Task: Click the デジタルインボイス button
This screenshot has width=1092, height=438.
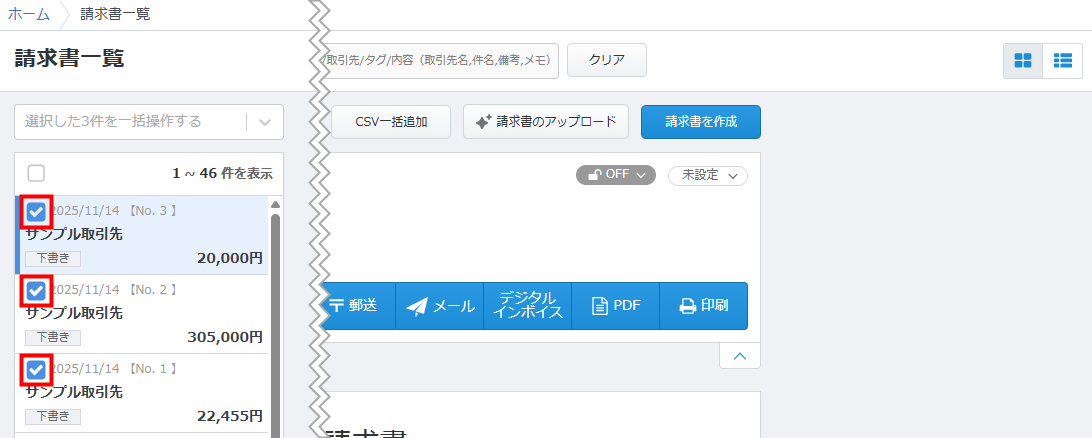Action: coord(527,306)
